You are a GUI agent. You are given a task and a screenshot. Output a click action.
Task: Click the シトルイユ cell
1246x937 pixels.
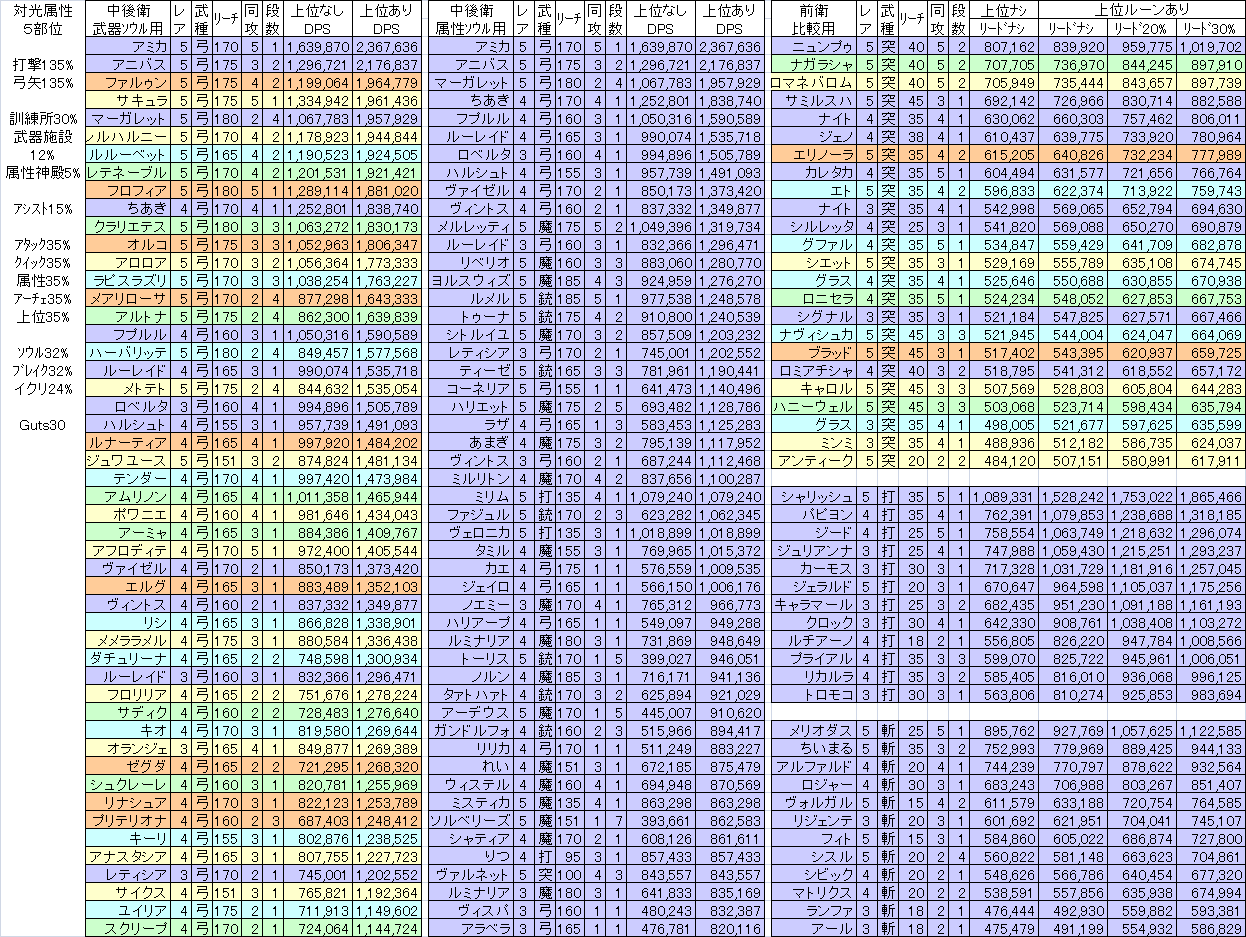point(471,335)
